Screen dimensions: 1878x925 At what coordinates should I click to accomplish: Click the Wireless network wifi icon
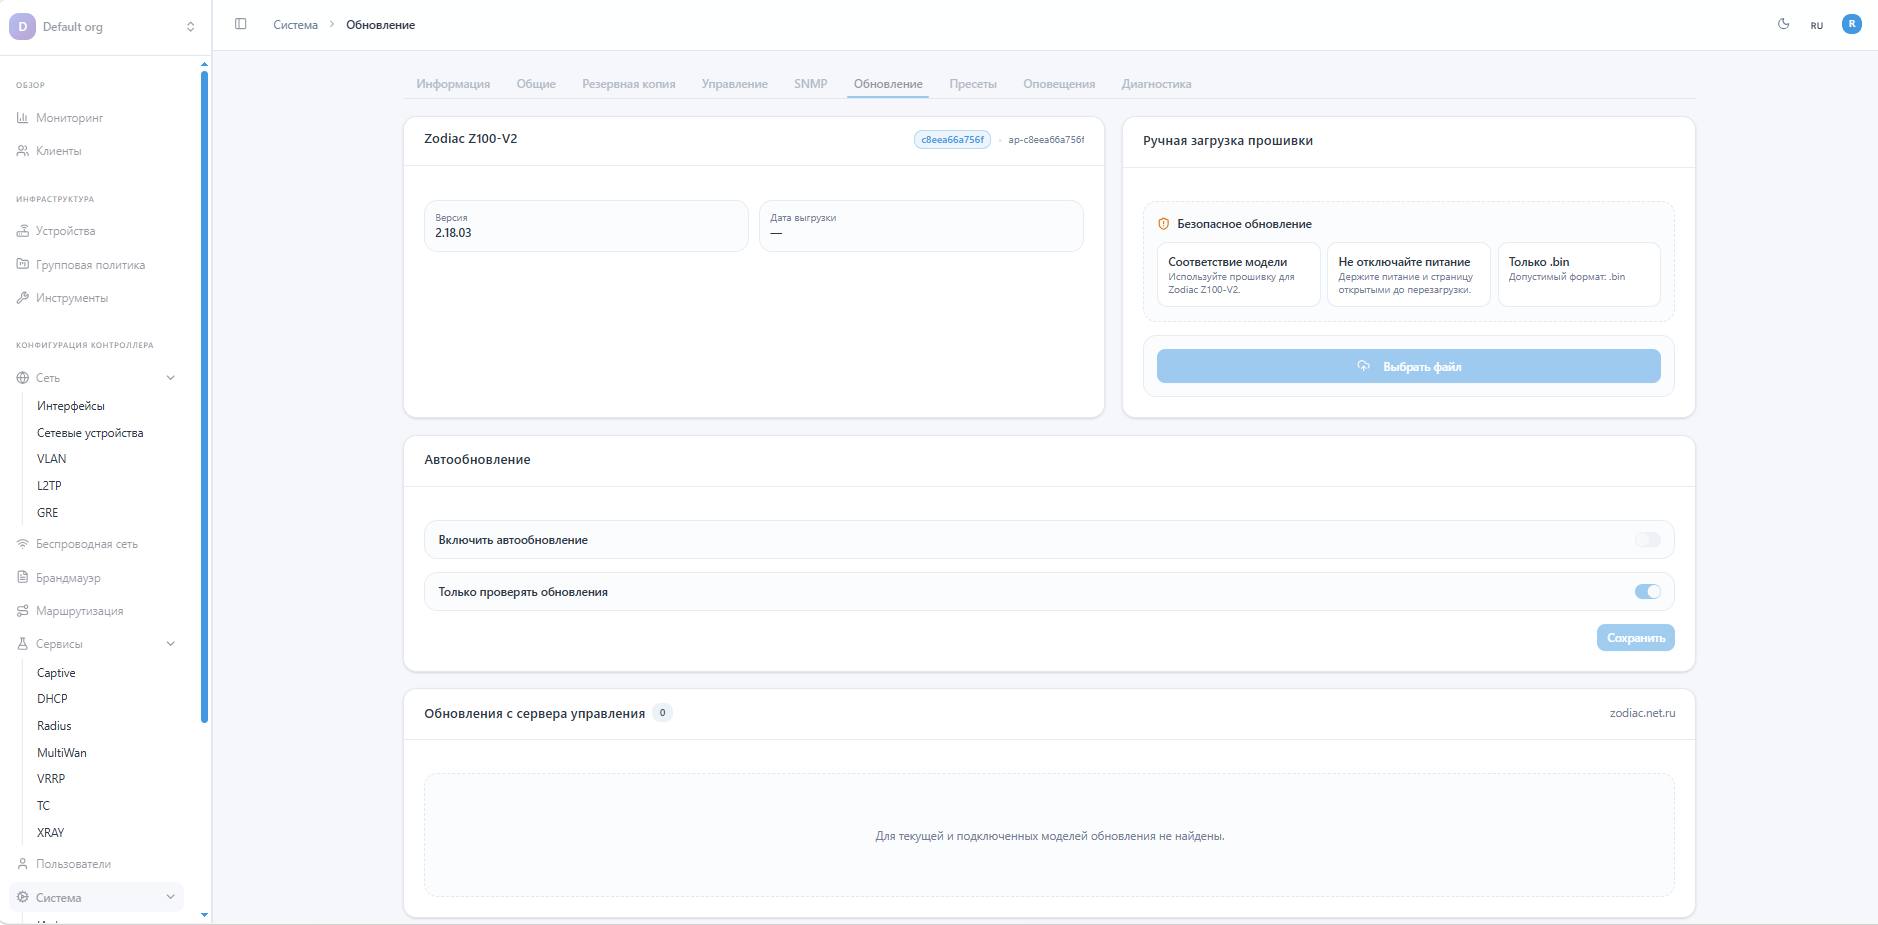[22, 544]
